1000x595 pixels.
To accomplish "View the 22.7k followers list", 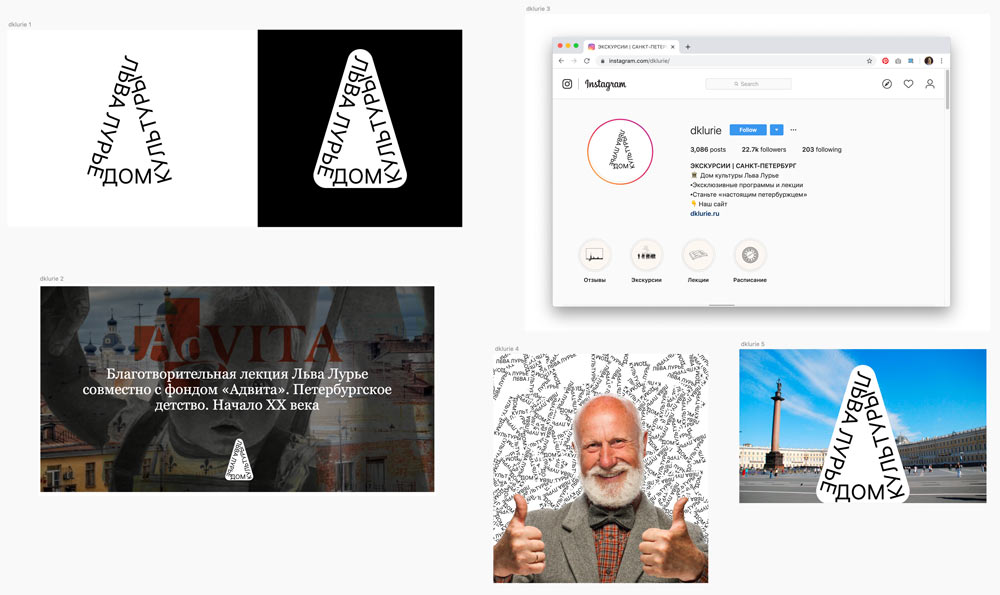I will (763, 150).
